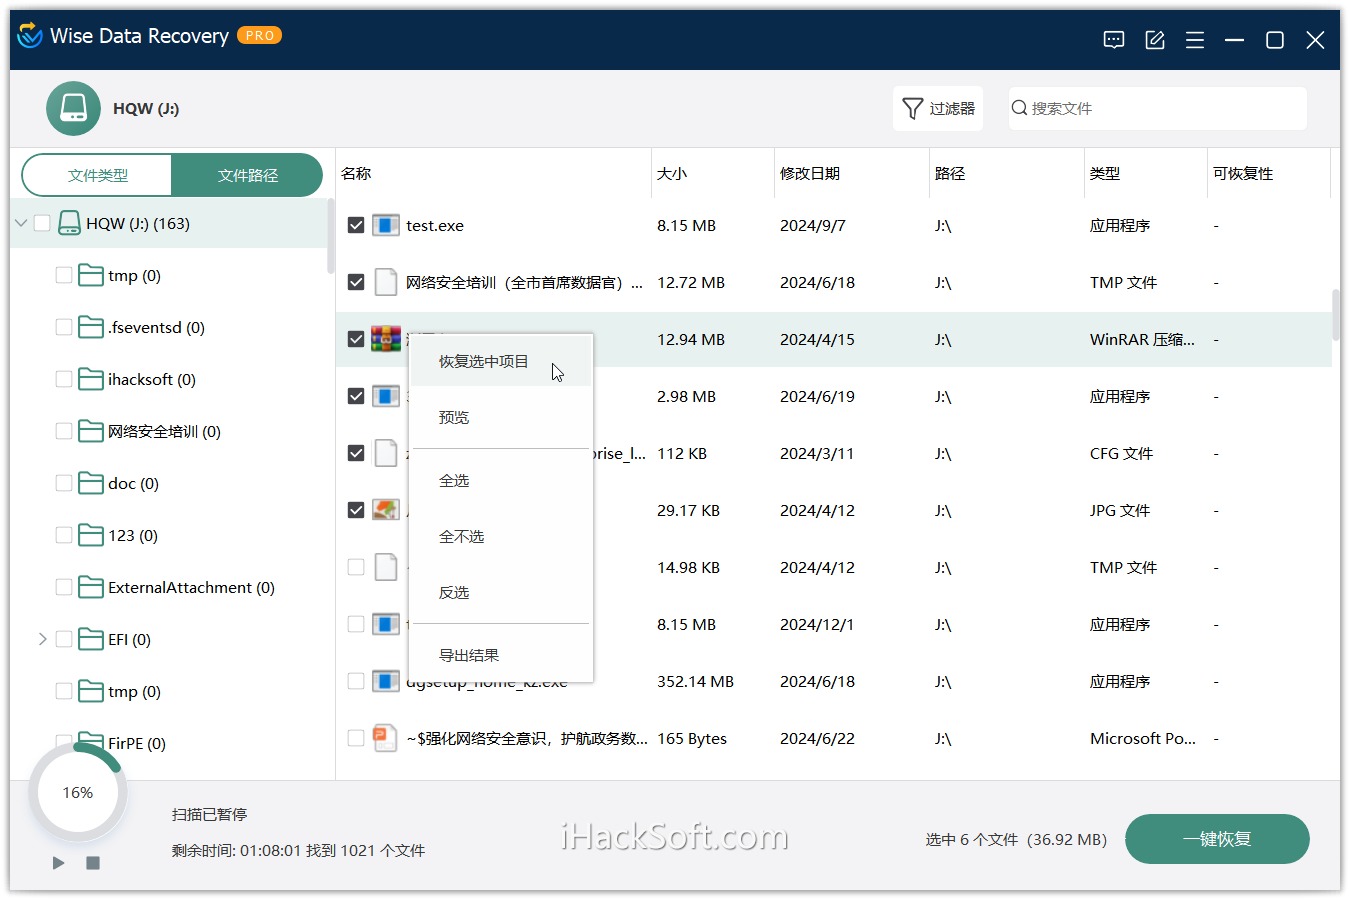Click the test.exe file icon
The height and width of the screenshot is (900, 1350).
(386, 225)
